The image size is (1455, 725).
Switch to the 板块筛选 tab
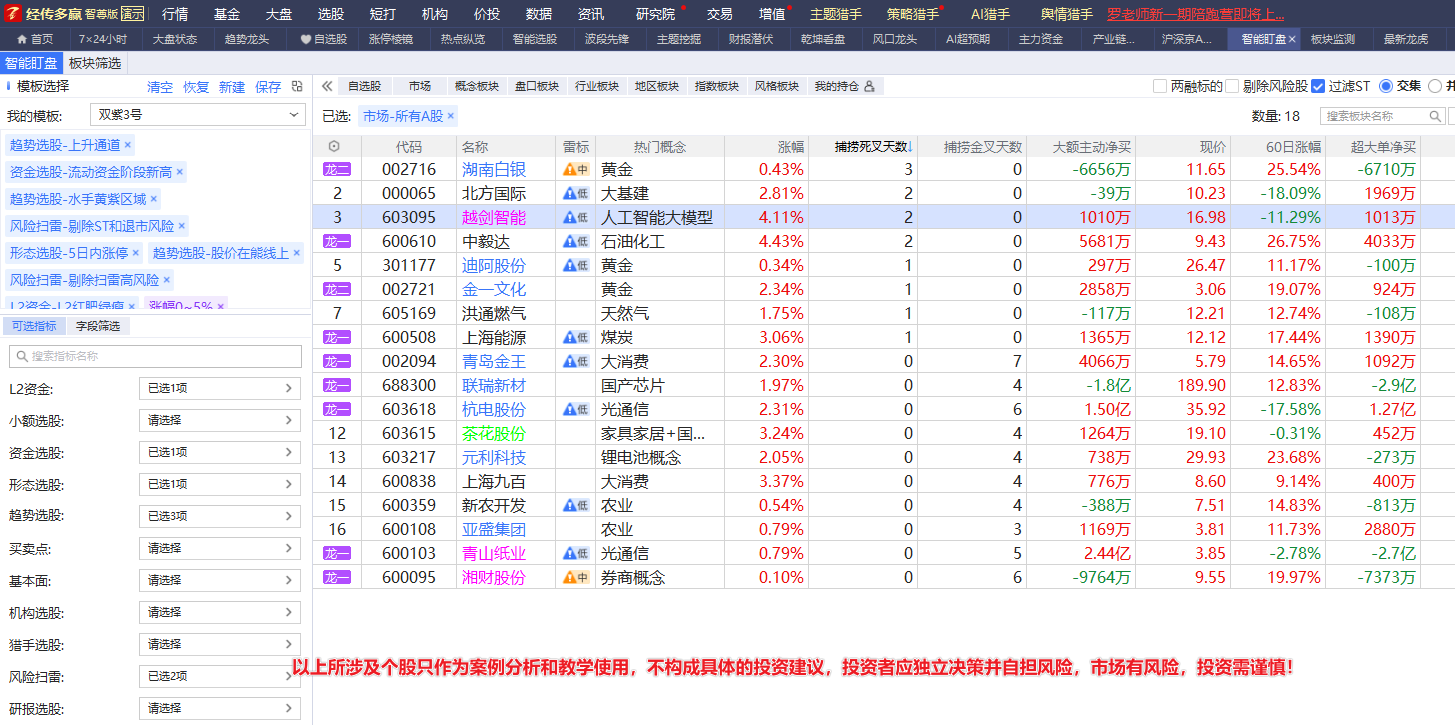[95, 63]
